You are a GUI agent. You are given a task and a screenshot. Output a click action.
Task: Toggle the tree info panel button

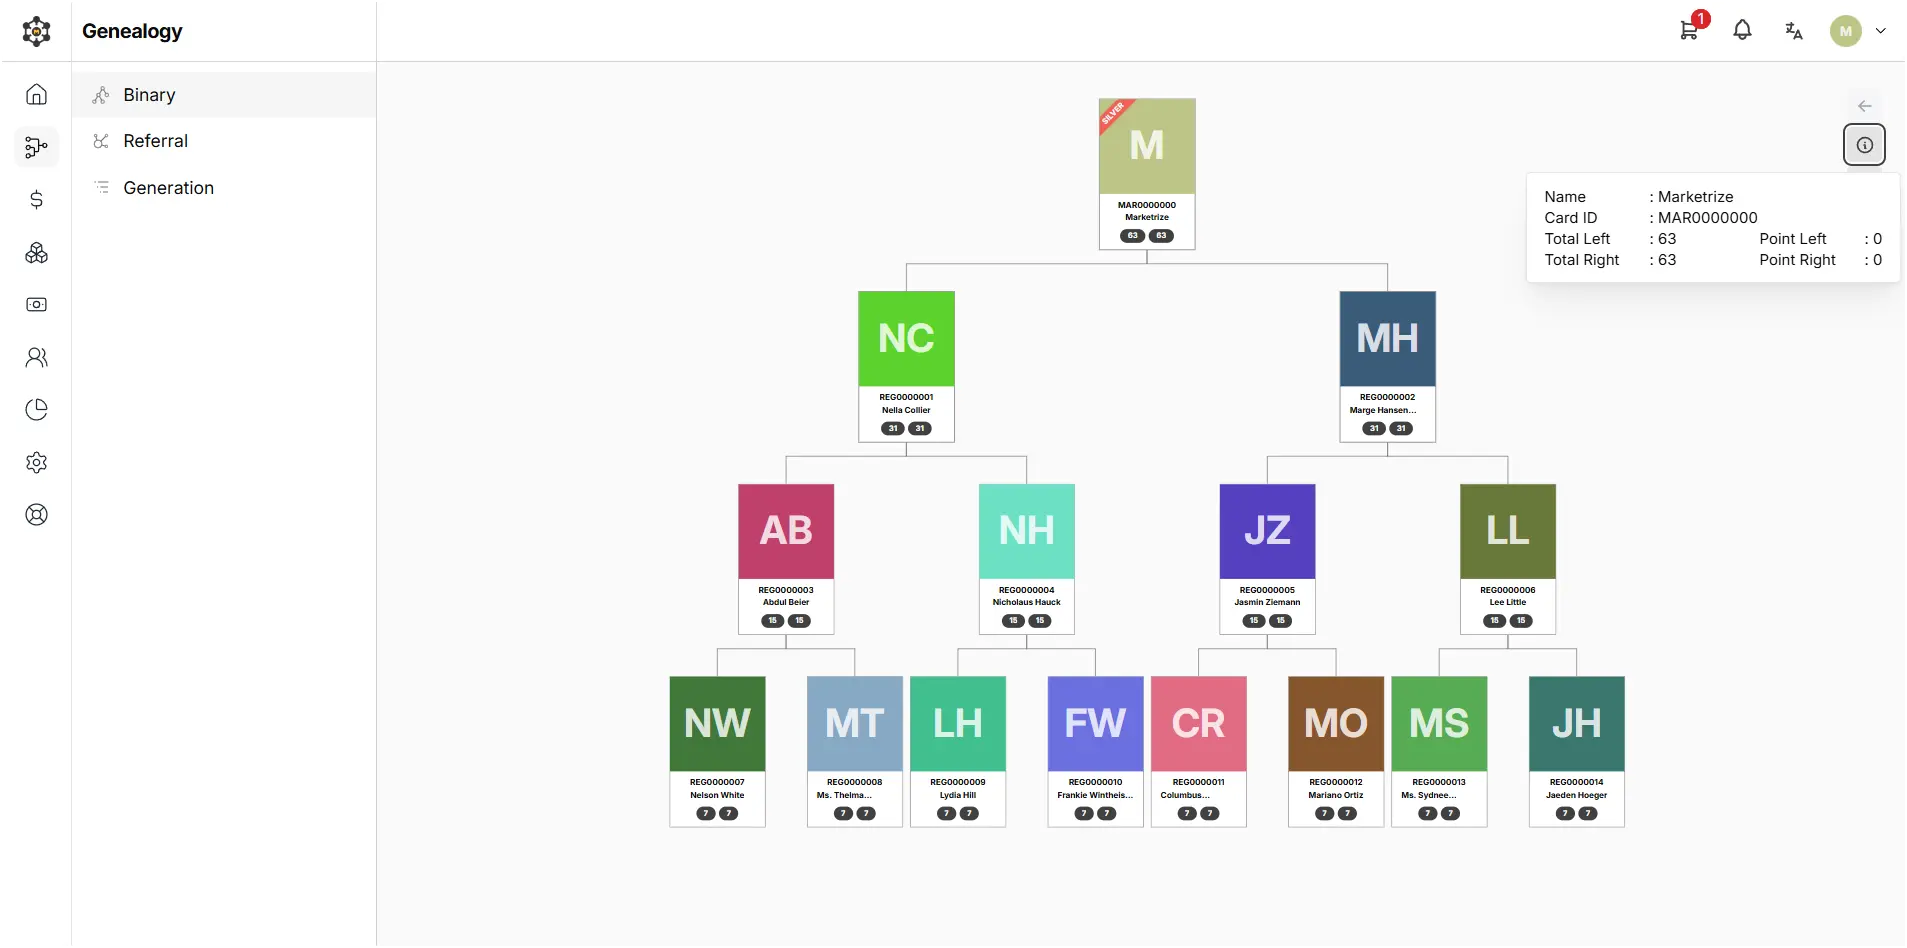click(x=1864, y=145)
